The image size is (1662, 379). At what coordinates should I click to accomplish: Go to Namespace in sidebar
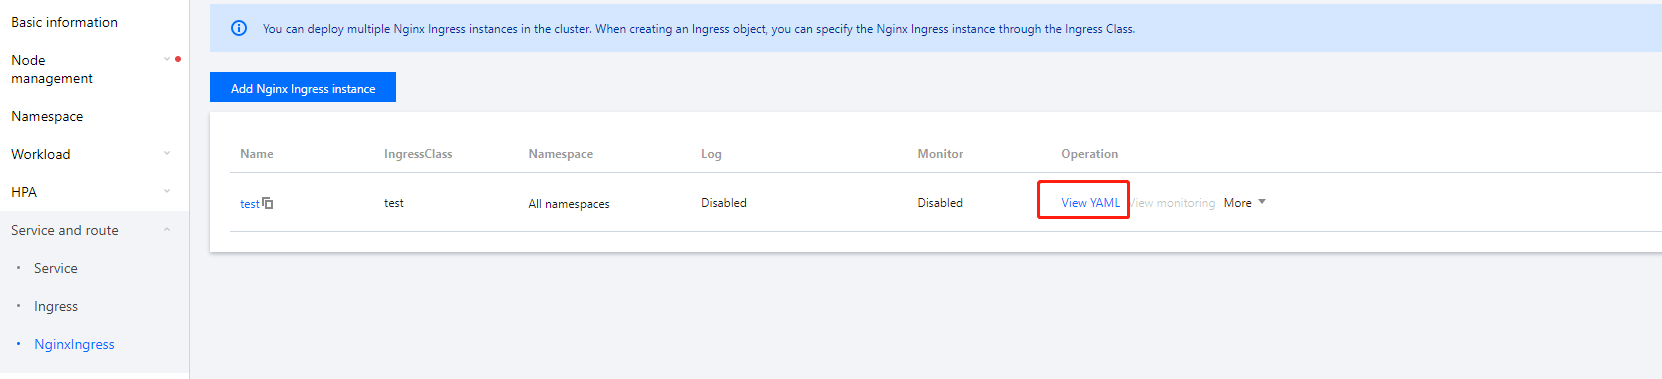pyautogui.click(x=47, y=116)
